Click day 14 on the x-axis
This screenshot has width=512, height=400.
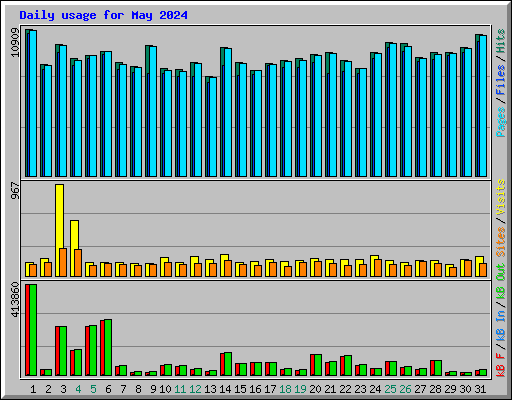tap(225, 389)
